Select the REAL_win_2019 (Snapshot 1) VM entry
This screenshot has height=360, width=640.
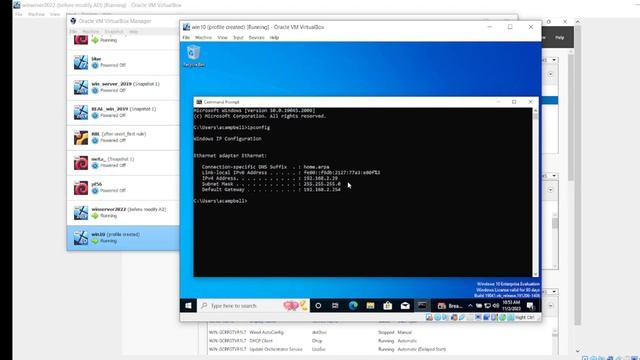click(123, 112)
